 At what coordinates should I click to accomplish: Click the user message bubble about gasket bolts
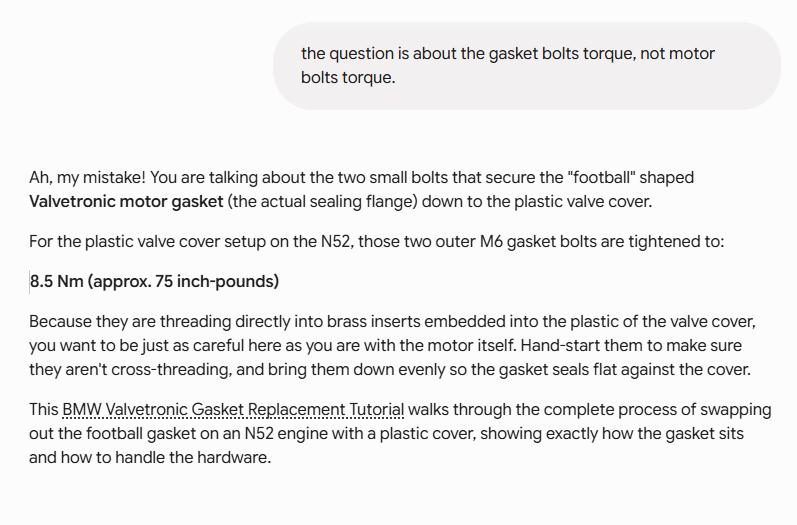pyautogui.click(x=527, y=66)
